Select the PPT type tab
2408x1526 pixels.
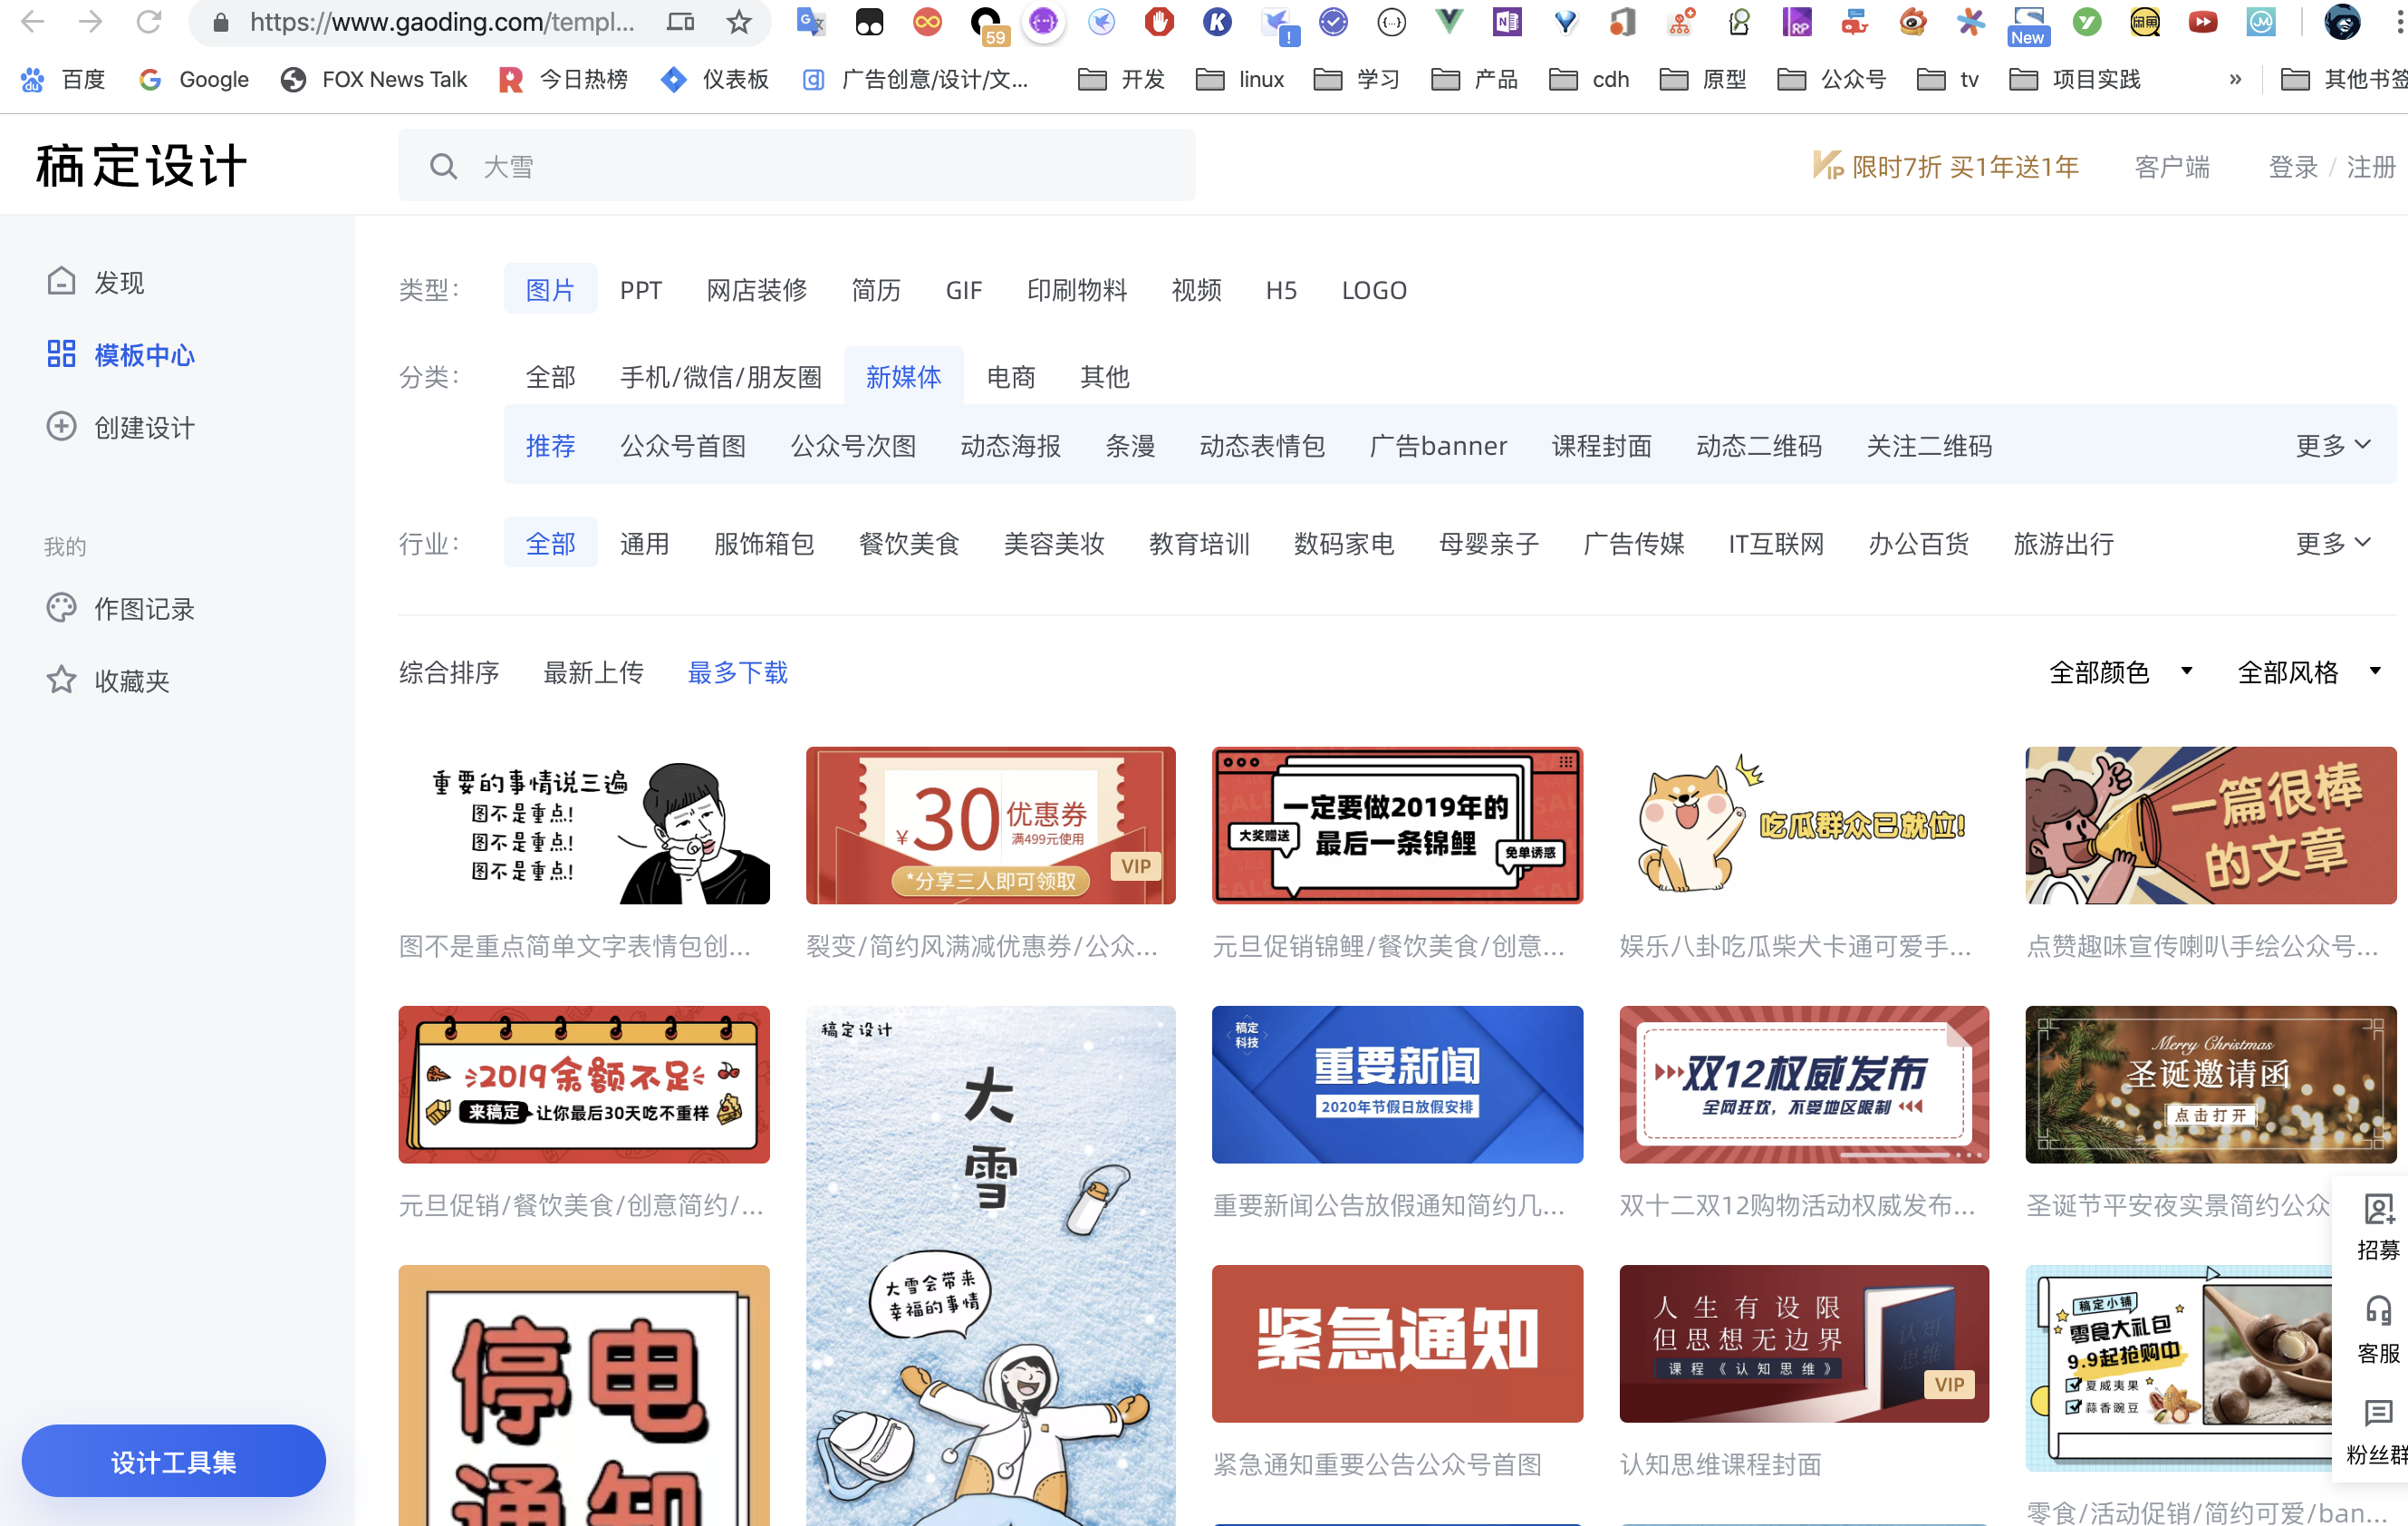640,290
